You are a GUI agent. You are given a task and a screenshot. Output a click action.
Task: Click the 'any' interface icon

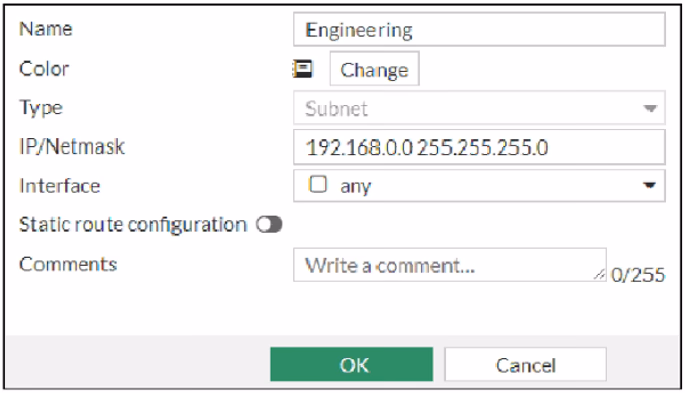318,184
